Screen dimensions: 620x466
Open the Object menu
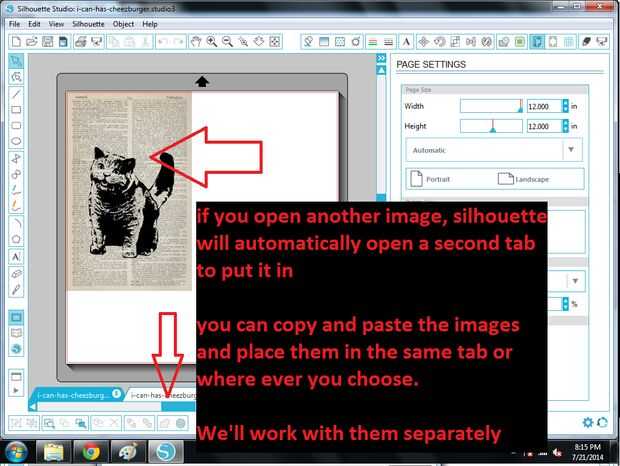point(123,24)
